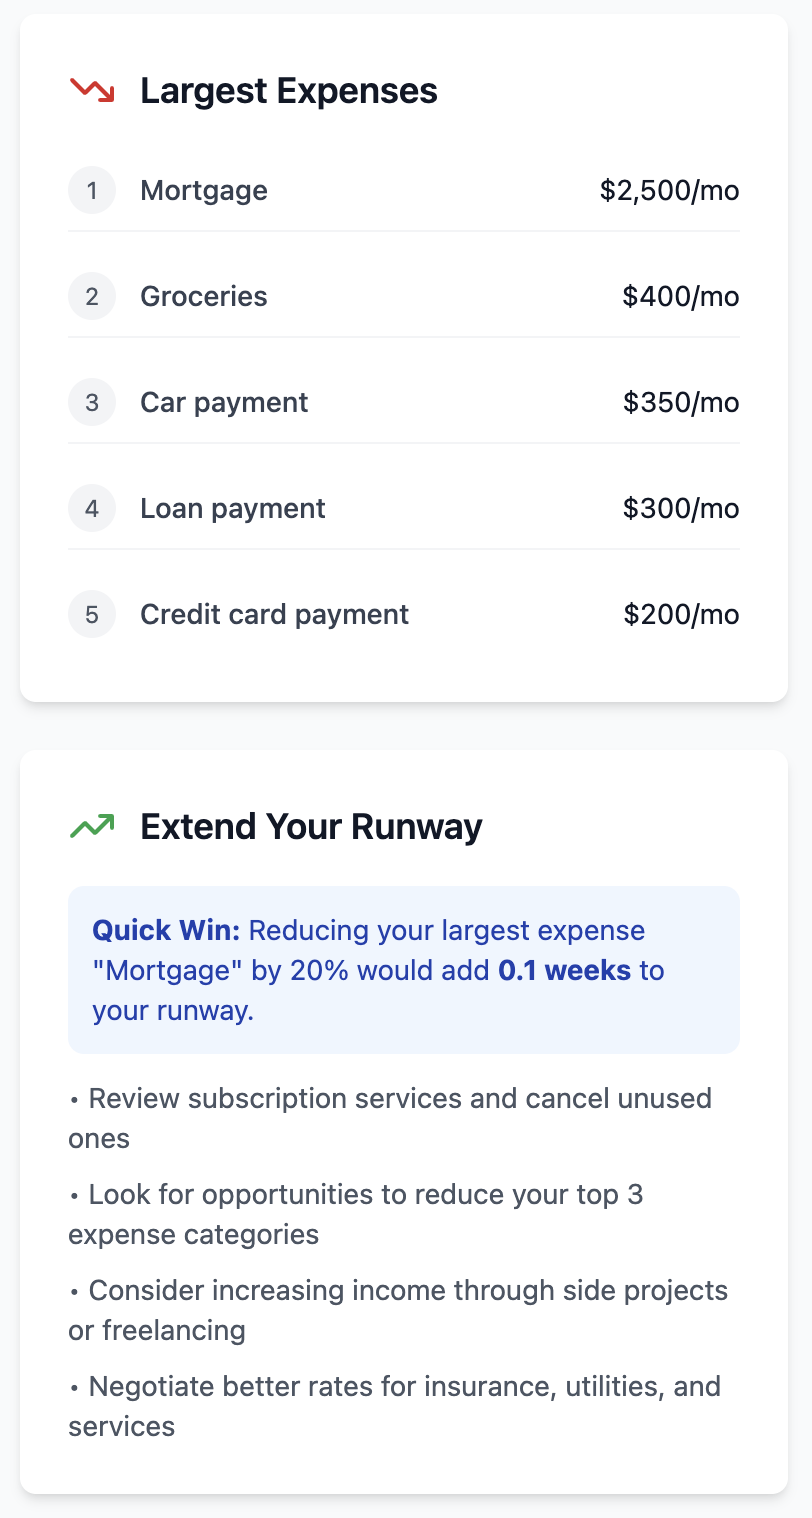The image size is (812, 1518).
Task: Click the $400/mo groceries amount
Action: [681, 296]
